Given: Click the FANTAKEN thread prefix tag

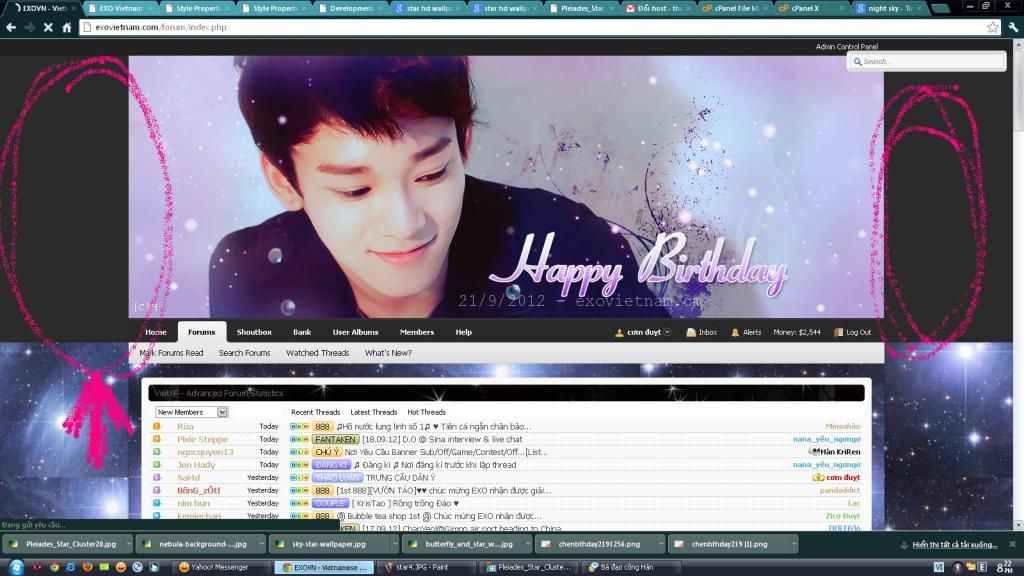Looking at the screenshot, I should pyautogui.click(x=336, y=440).
